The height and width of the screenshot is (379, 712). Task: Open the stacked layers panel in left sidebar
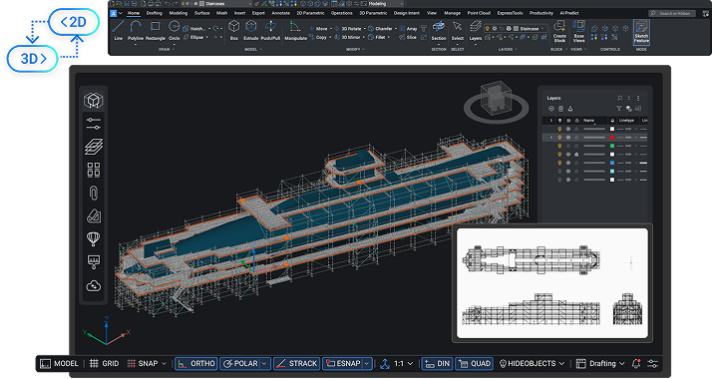(94, 147)
